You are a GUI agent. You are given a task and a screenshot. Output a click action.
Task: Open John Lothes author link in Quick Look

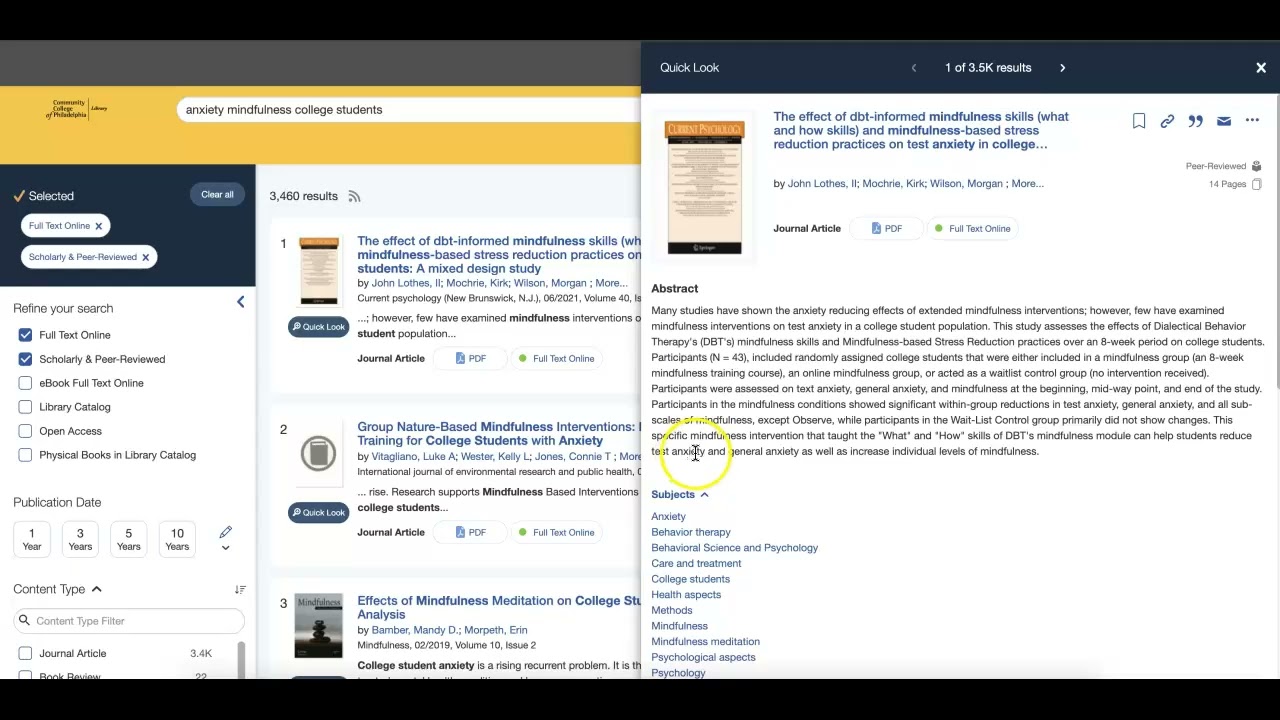[x=822, y=184]
